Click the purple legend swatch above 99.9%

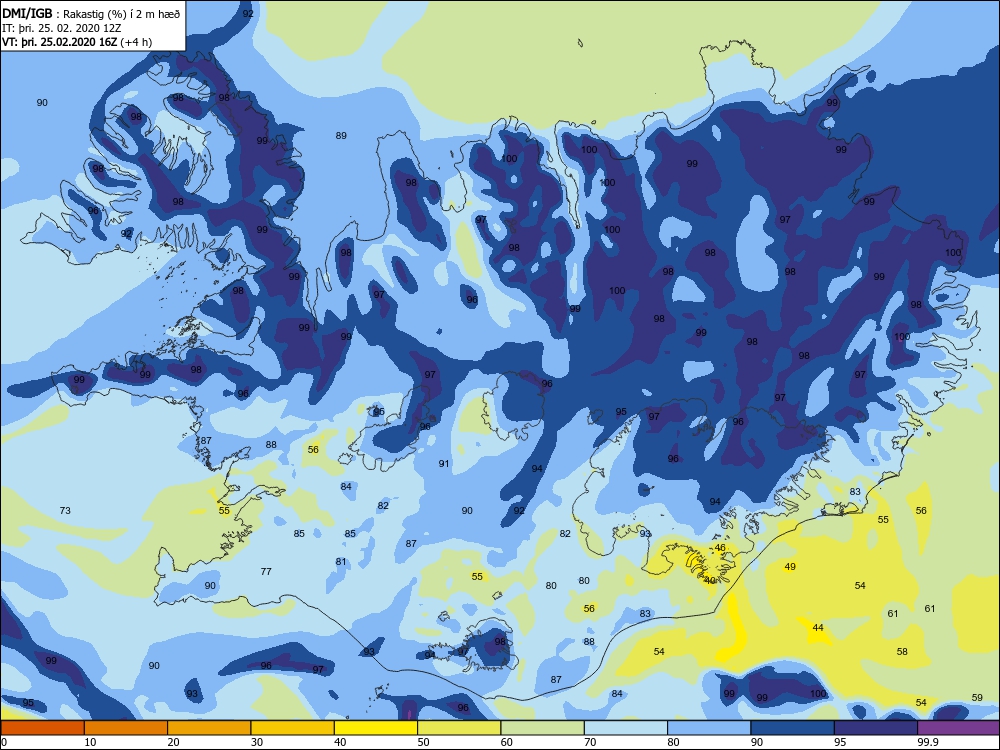[x=959, y=728]
